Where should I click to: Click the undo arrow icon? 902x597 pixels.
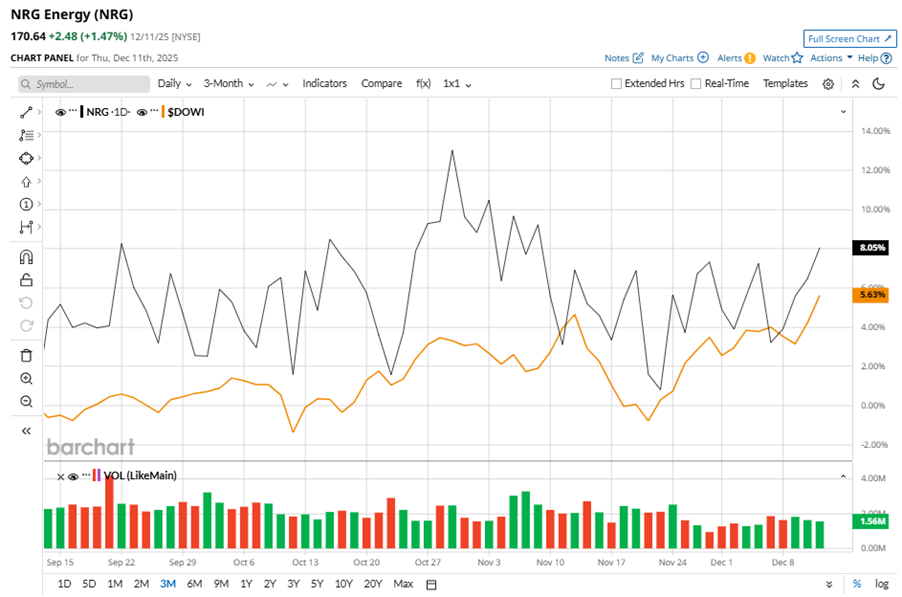(26, 303)
